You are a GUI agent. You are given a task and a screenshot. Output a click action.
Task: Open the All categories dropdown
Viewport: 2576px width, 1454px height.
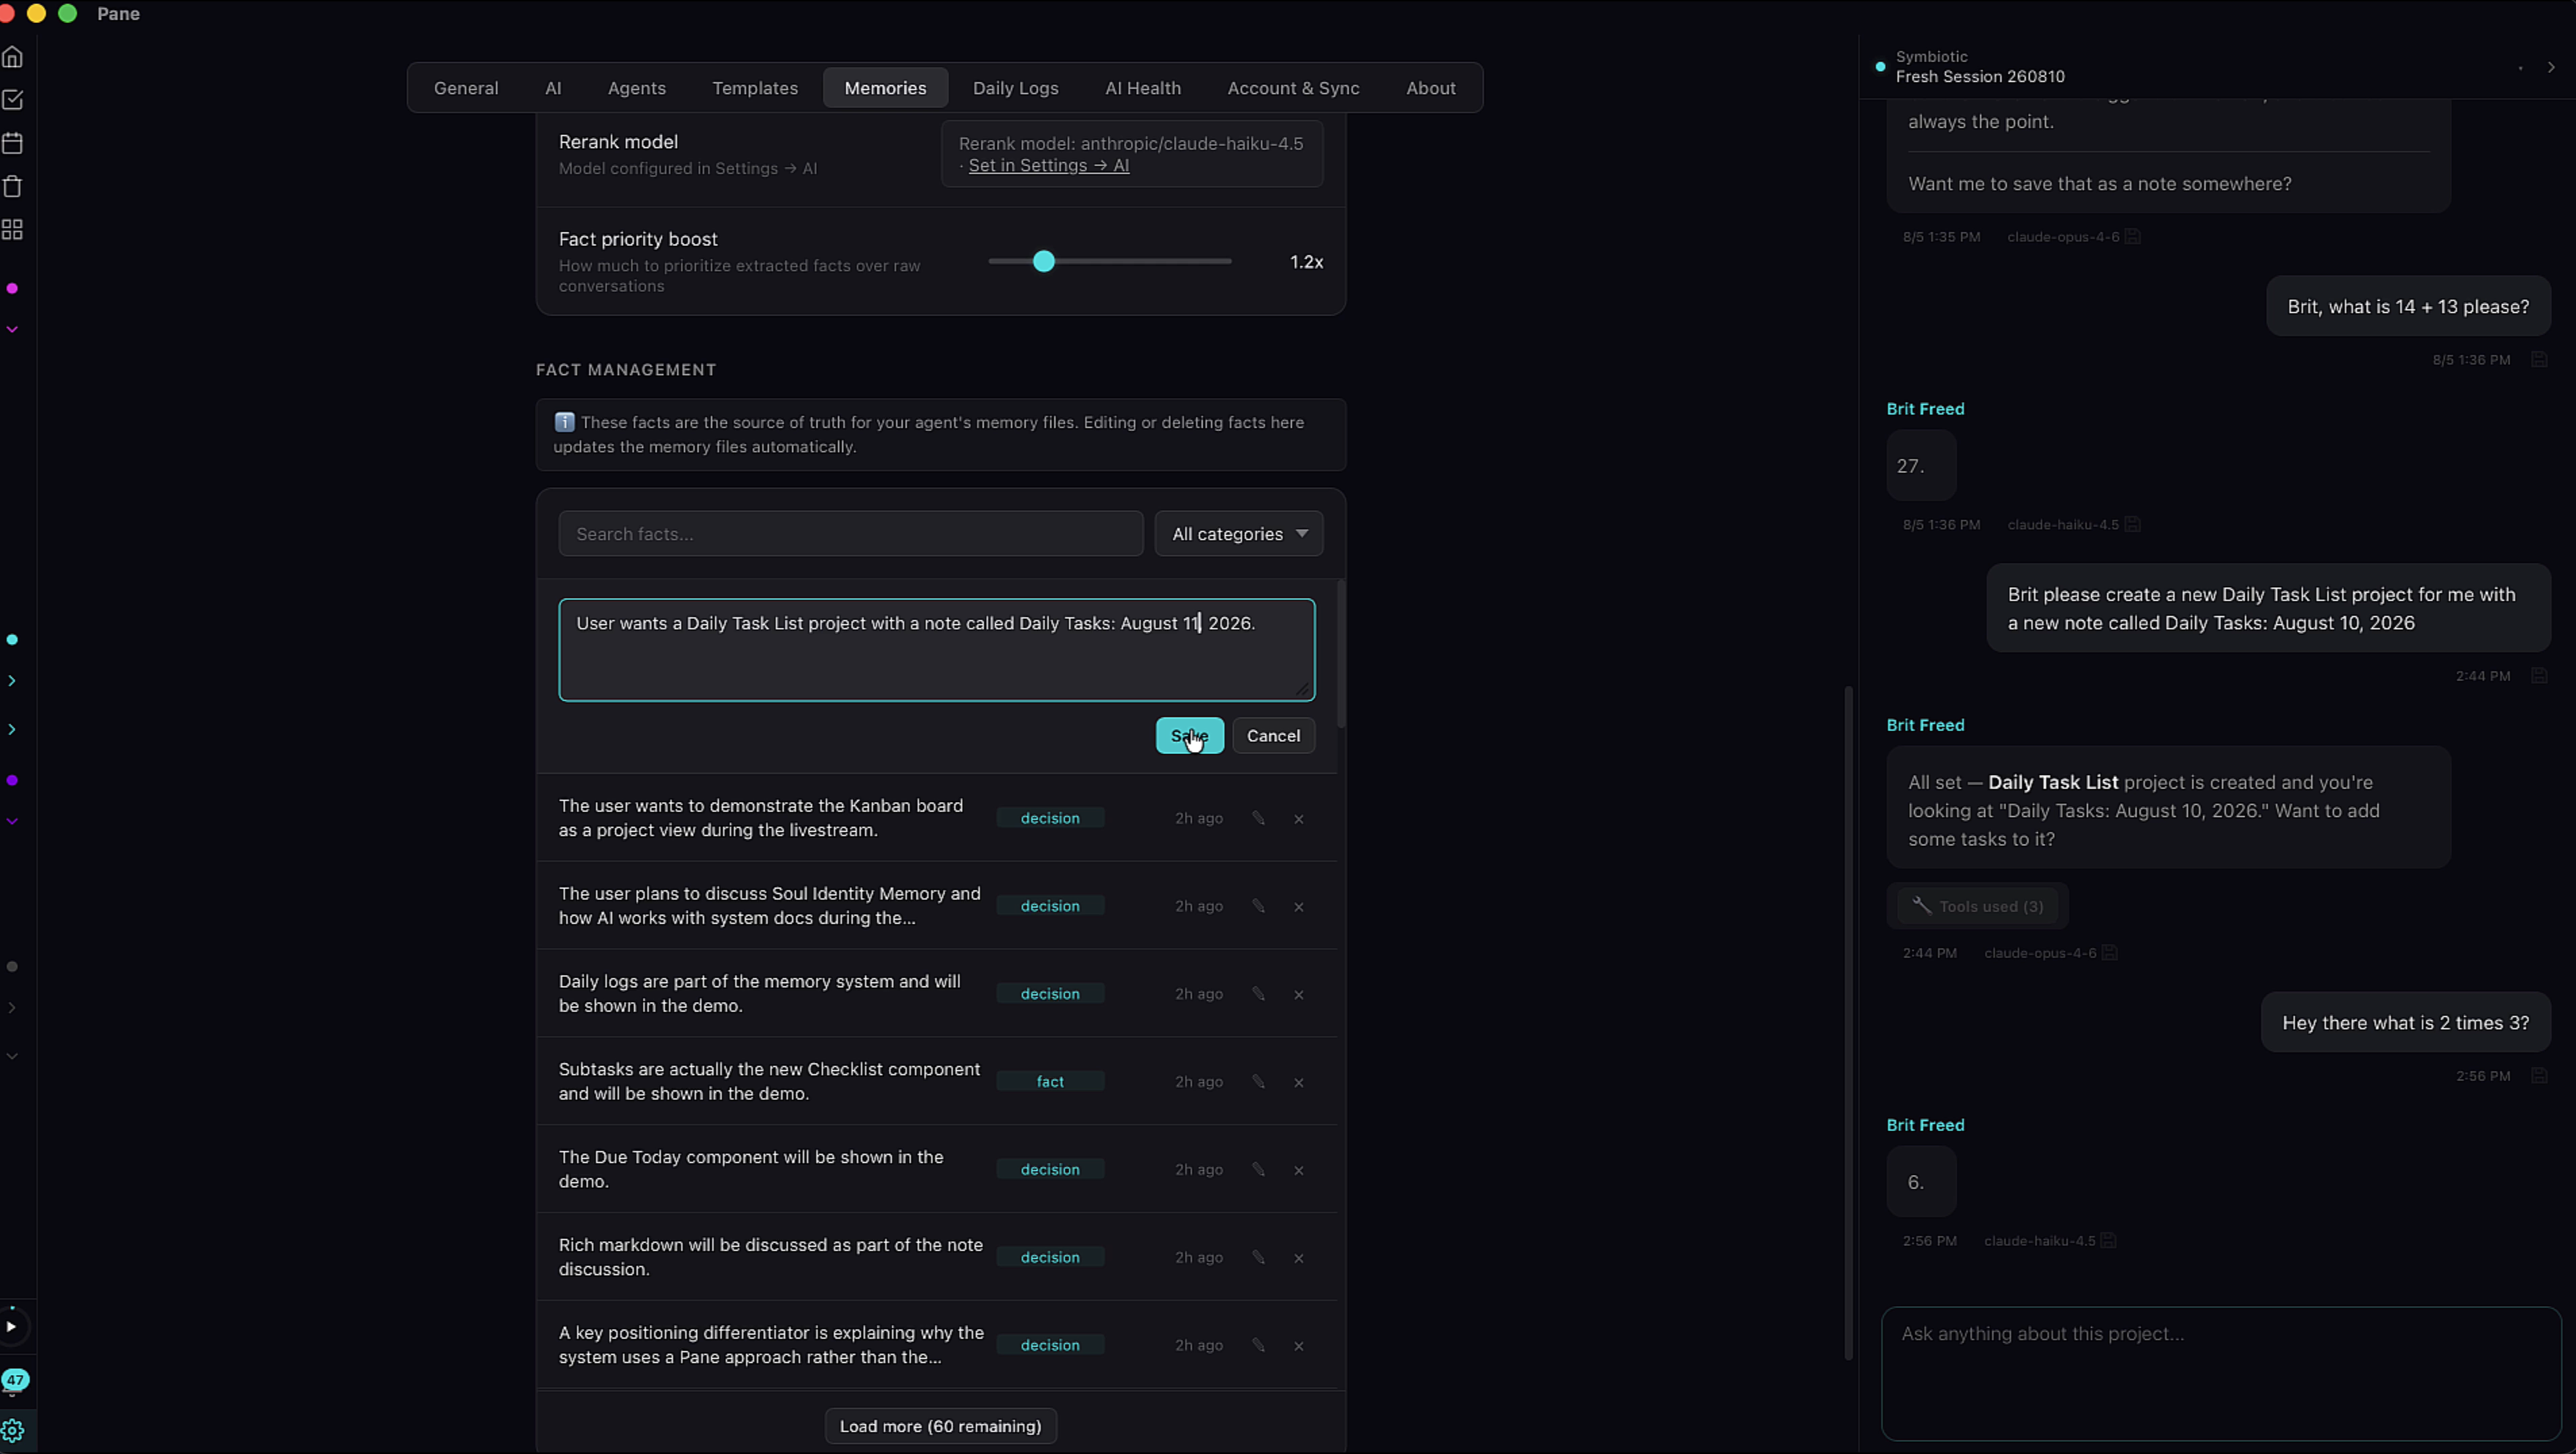[1239, 534]
